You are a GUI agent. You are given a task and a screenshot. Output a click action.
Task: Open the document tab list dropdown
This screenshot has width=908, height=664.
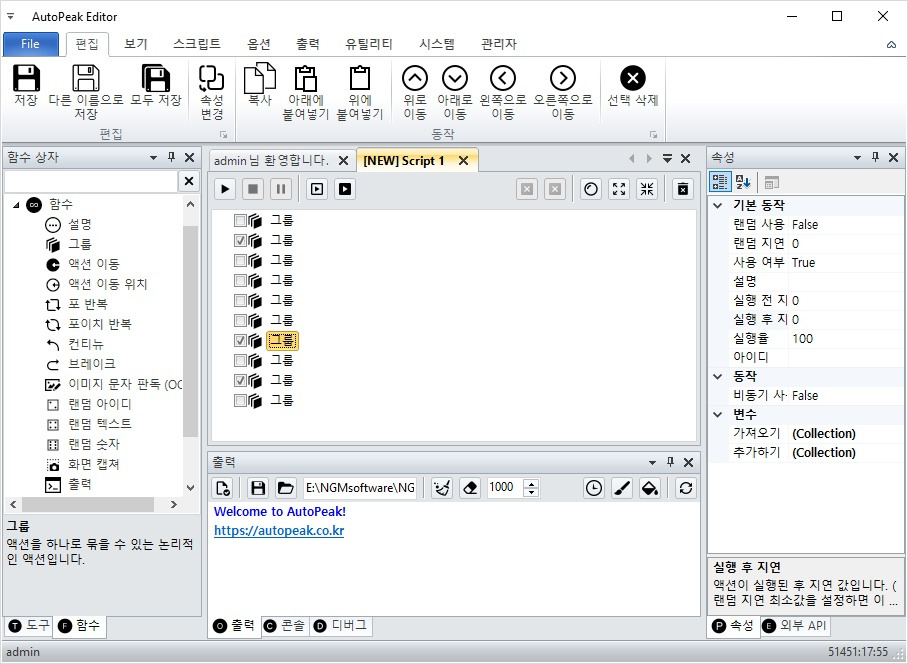click(x=667, y=159)
